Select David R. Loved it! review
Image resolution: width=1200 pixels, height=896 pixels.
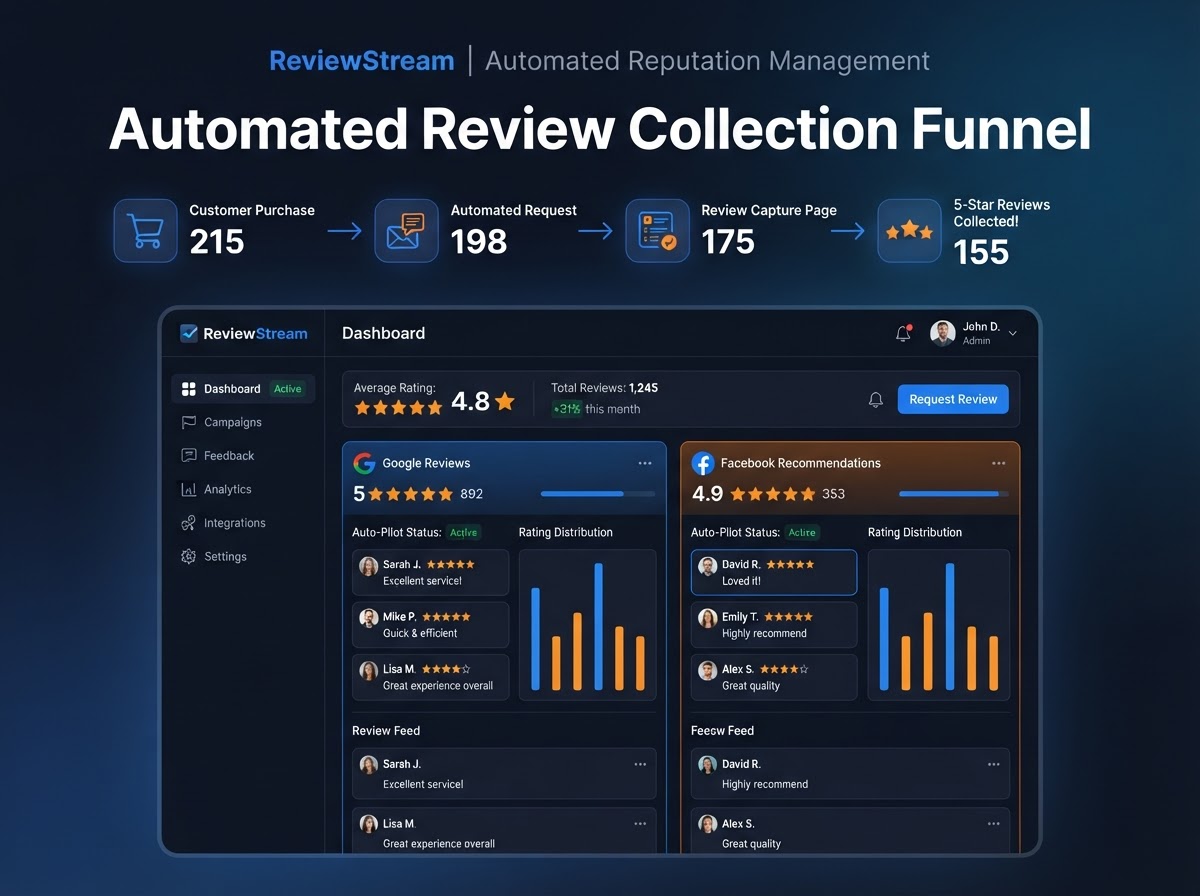click(x=774, y=573)
